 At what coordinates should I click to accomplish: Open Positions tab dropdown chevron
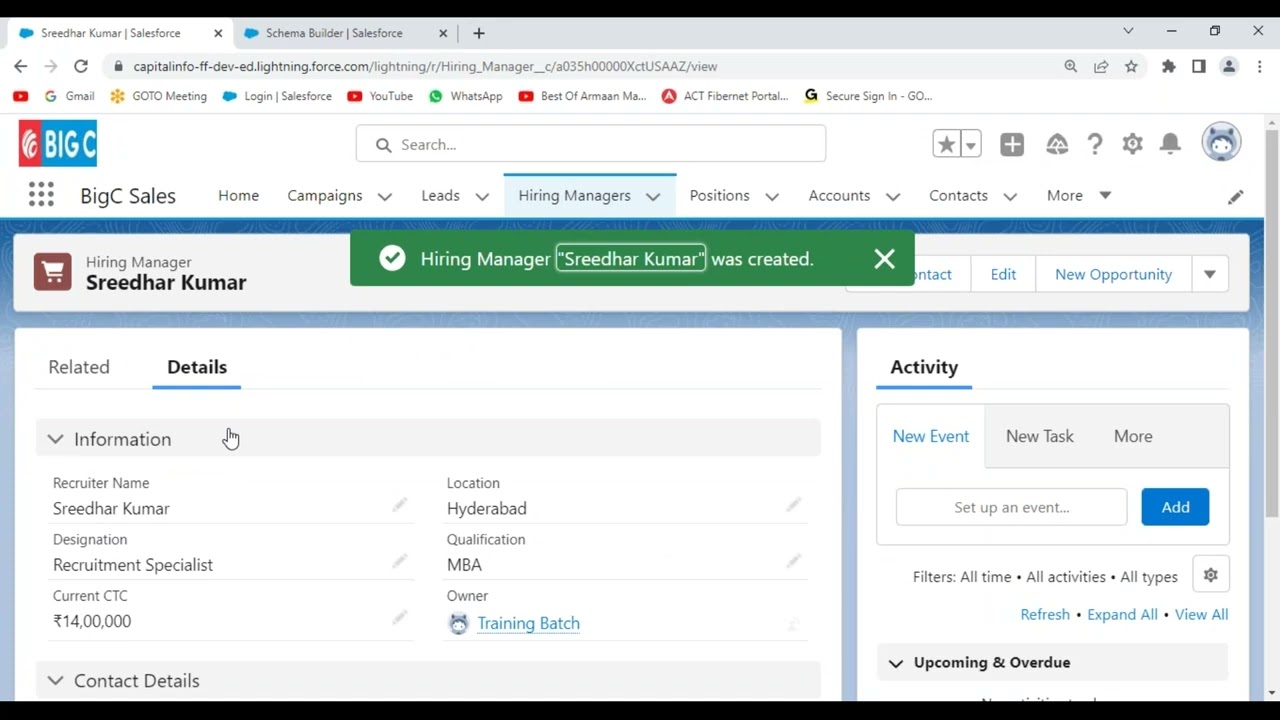click(x=772, y=196)
